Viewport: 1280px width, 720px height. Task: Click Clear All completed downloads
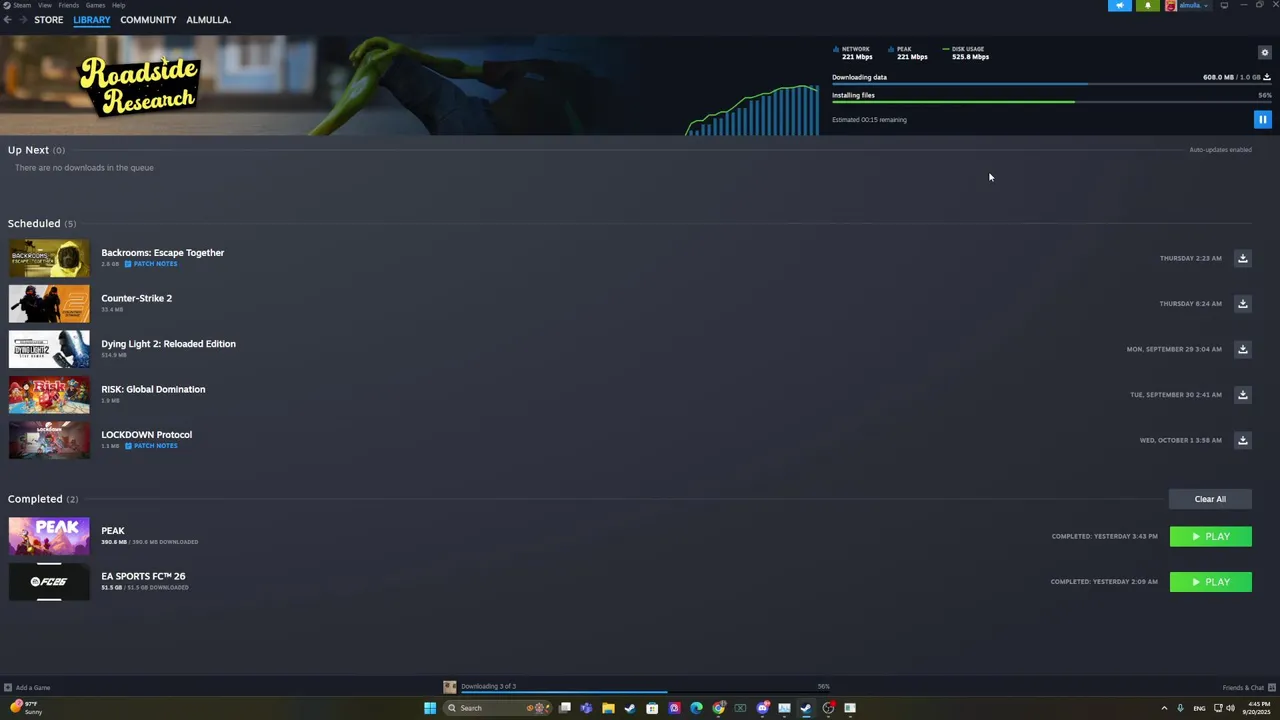1210,499
